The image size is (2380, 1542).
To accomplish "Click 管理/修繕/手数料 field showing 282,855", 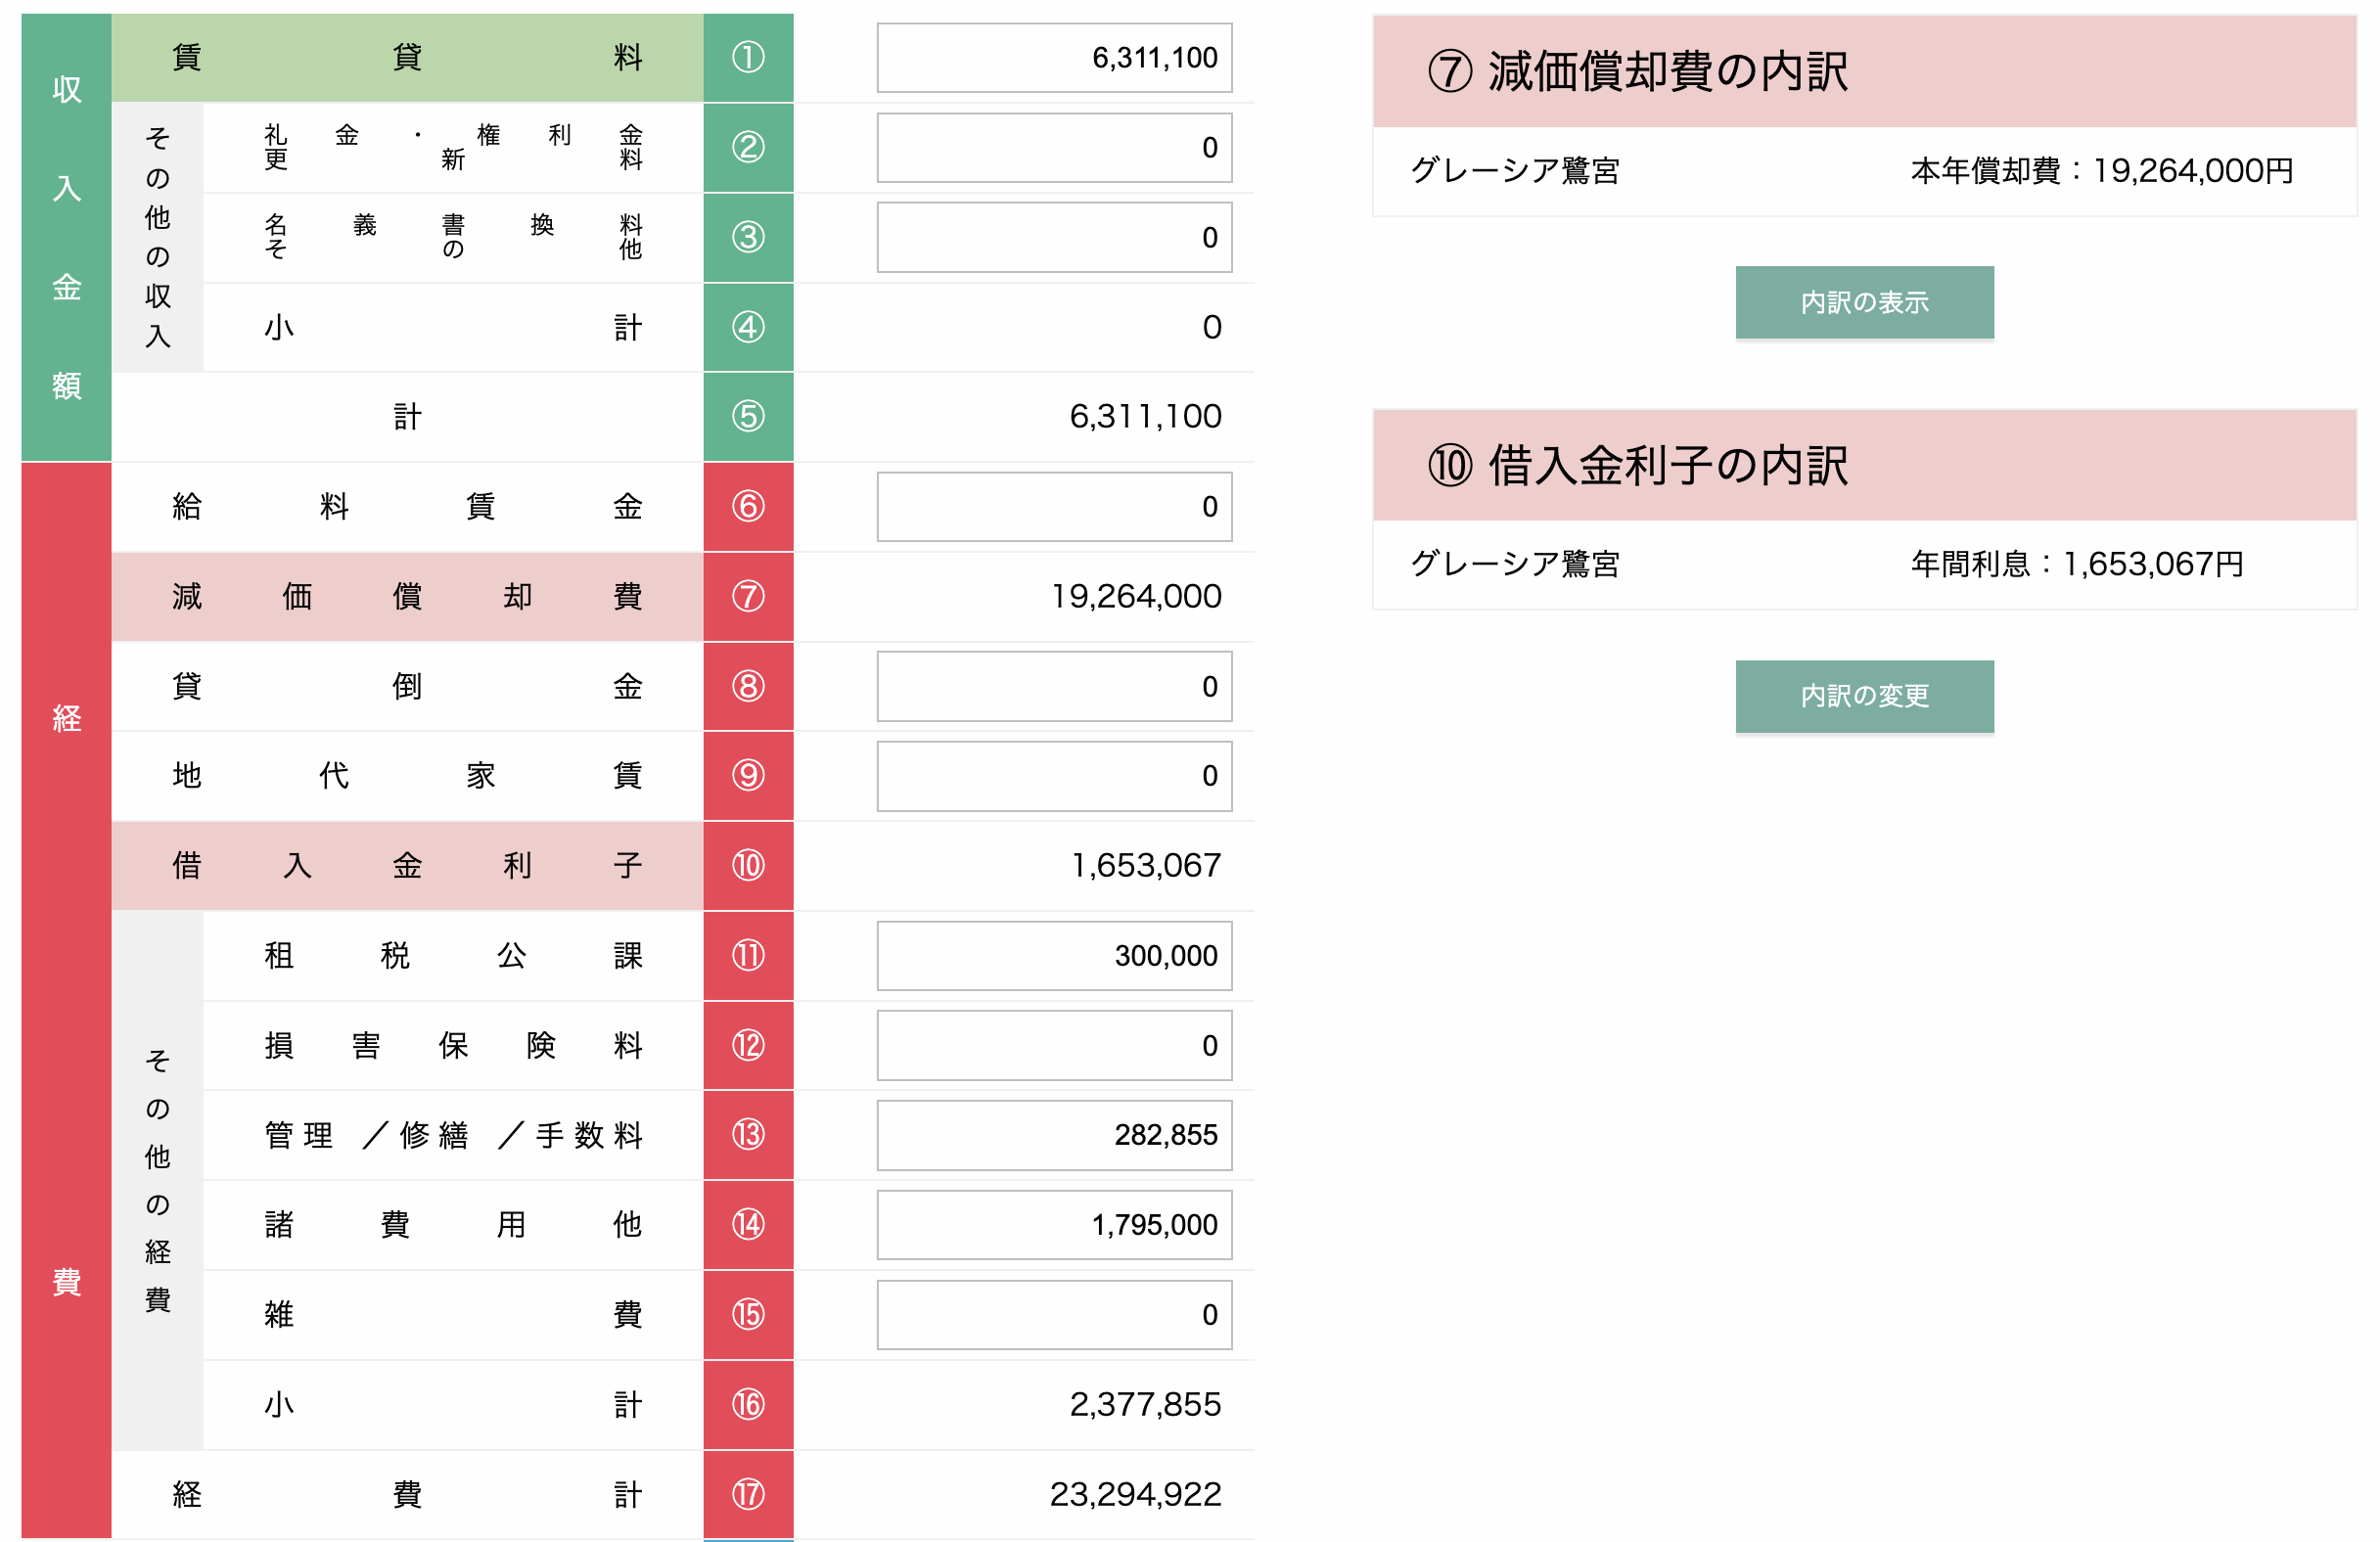I will coord(1053,1135).
